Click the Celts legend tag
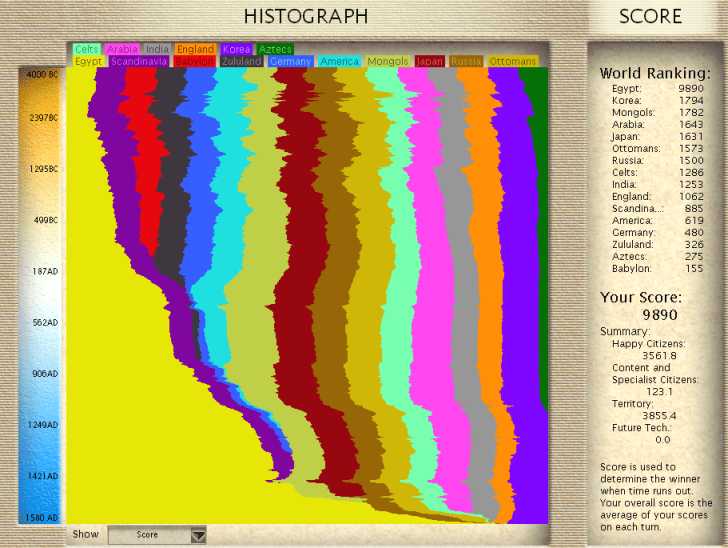728x548 pixels. point(86,49)
